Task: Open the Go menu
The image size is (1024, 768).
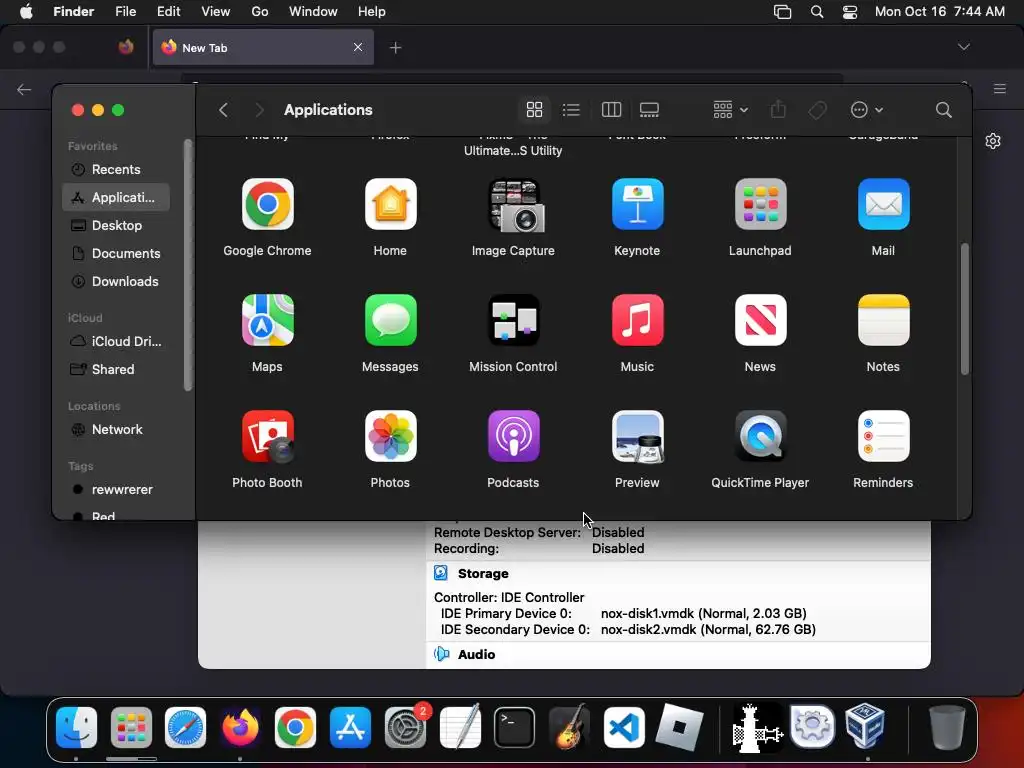Action: pyautogui.click(x=260, y=12)
